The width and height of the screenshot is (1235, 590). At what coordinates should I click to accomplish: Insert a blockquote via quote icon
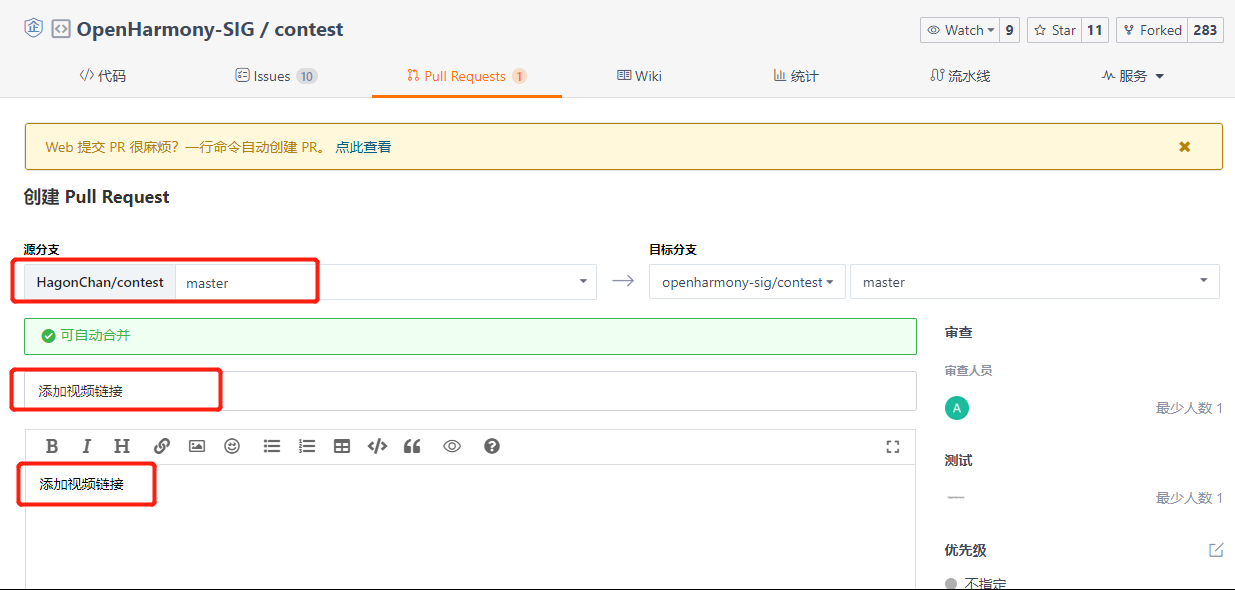412,447
